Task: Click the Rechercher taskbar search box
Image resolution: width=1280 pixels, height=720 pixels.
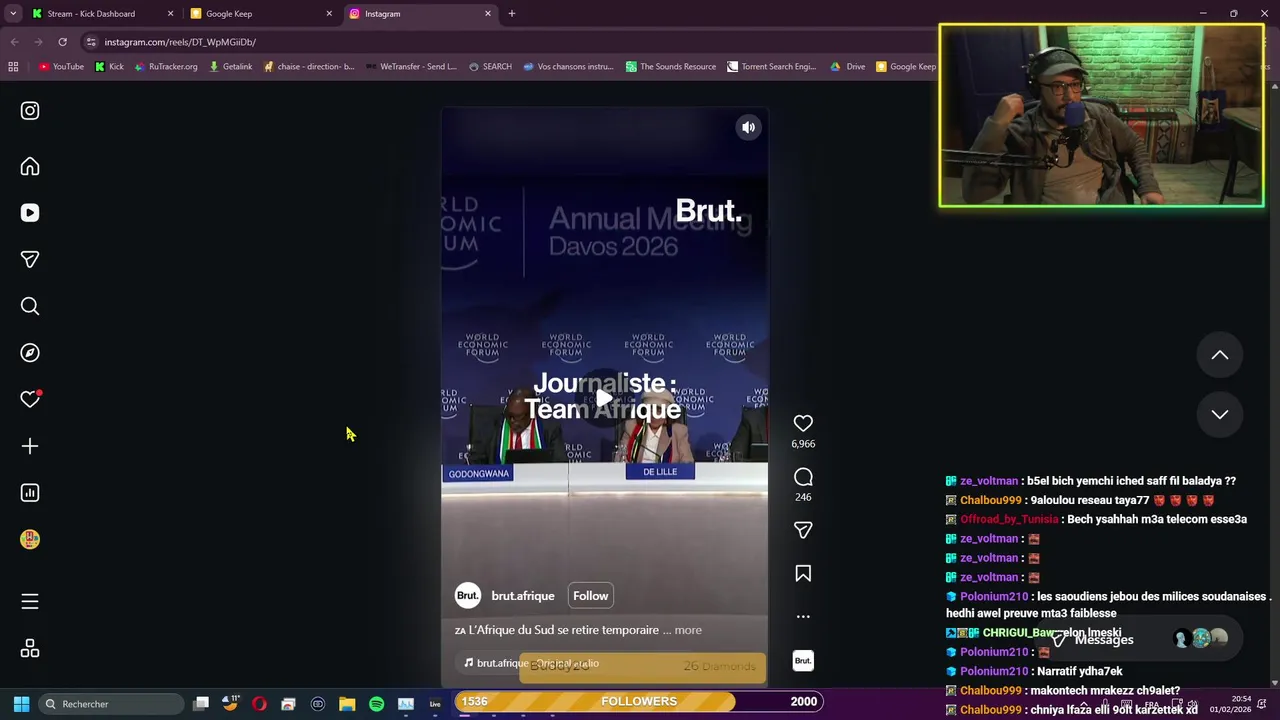Action: (110, 704)
